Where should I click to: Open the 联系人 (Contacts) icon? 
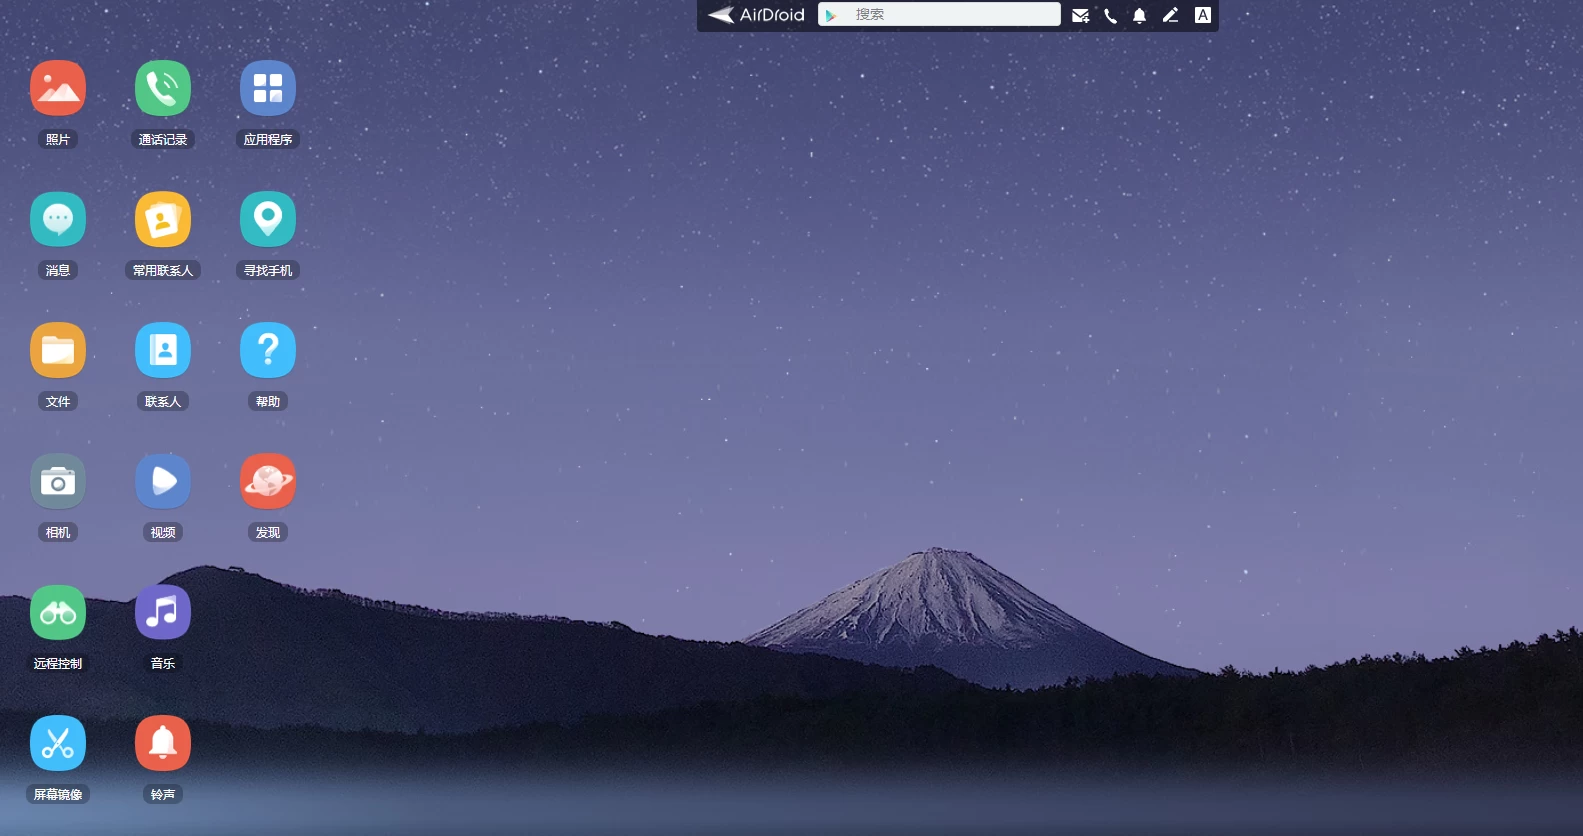[163, 350]
